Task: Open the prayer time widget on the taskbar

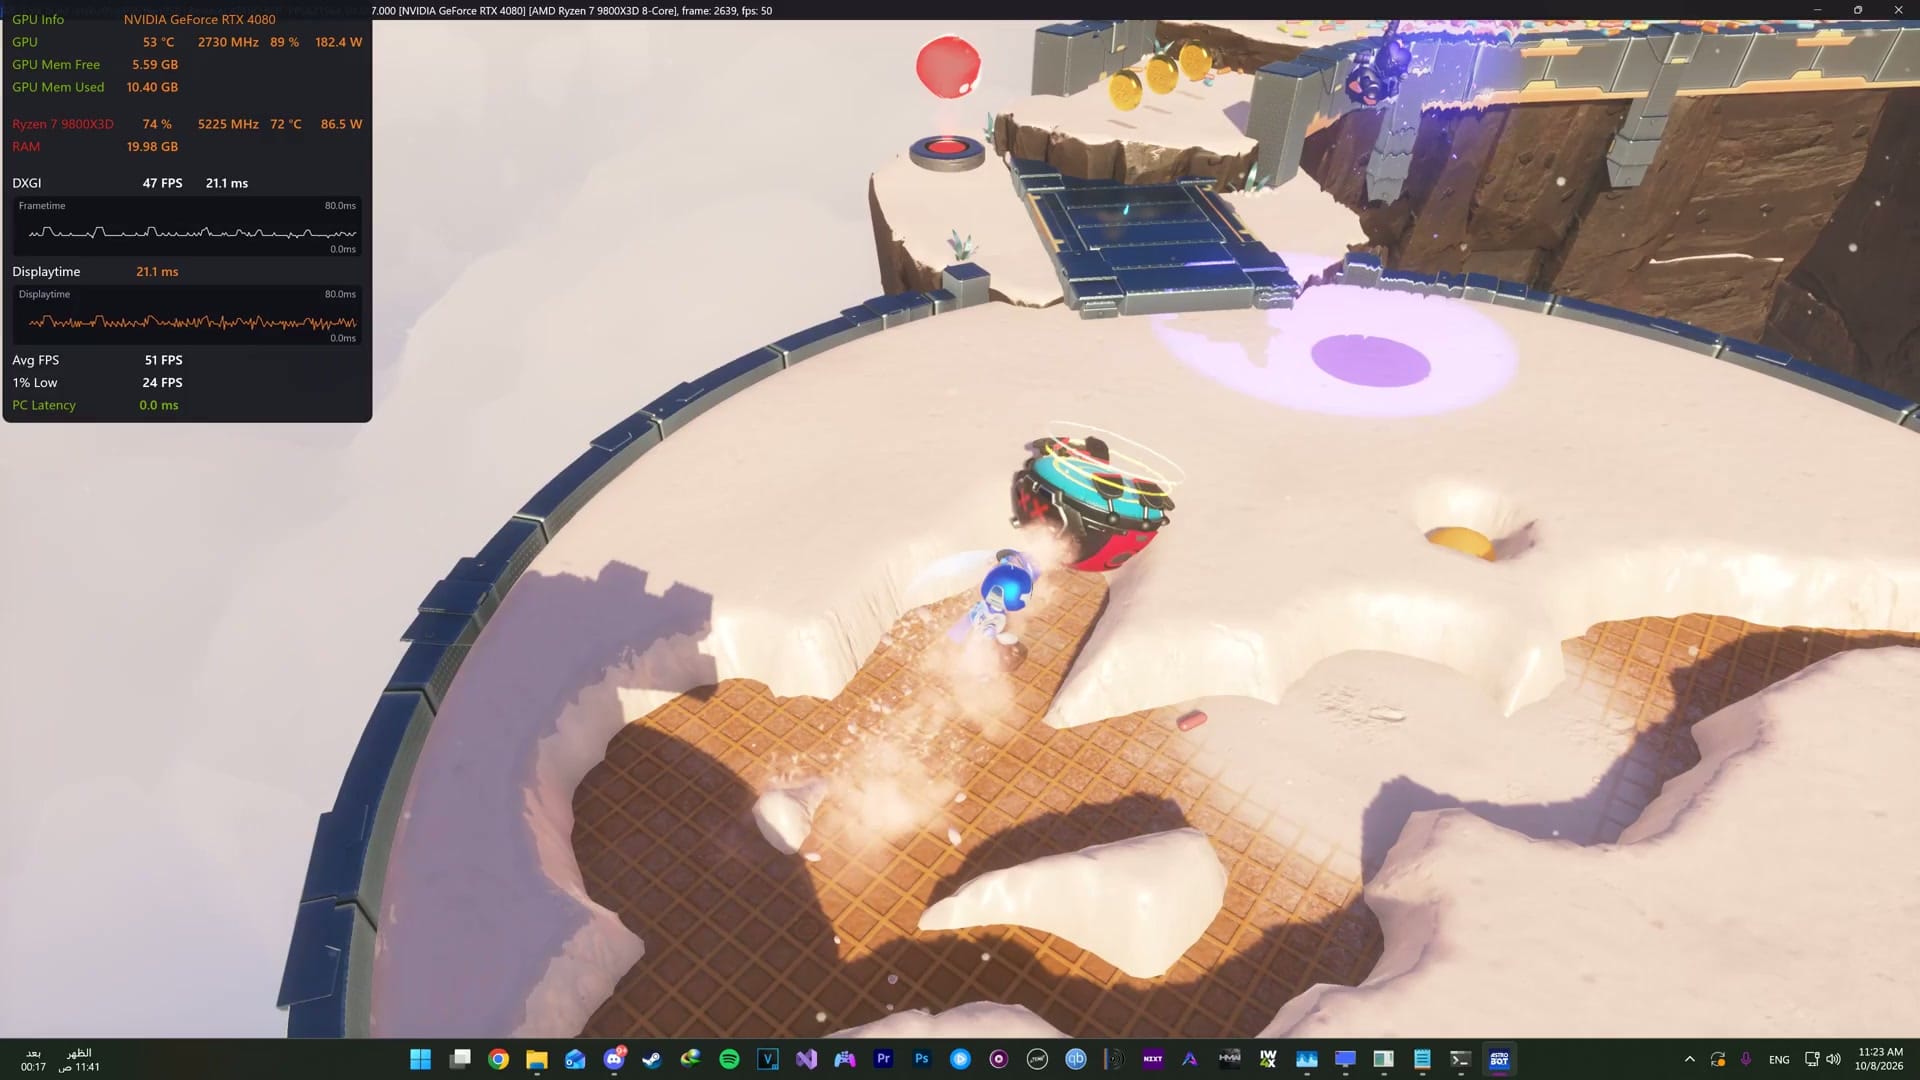Action: click(60, 1060)
